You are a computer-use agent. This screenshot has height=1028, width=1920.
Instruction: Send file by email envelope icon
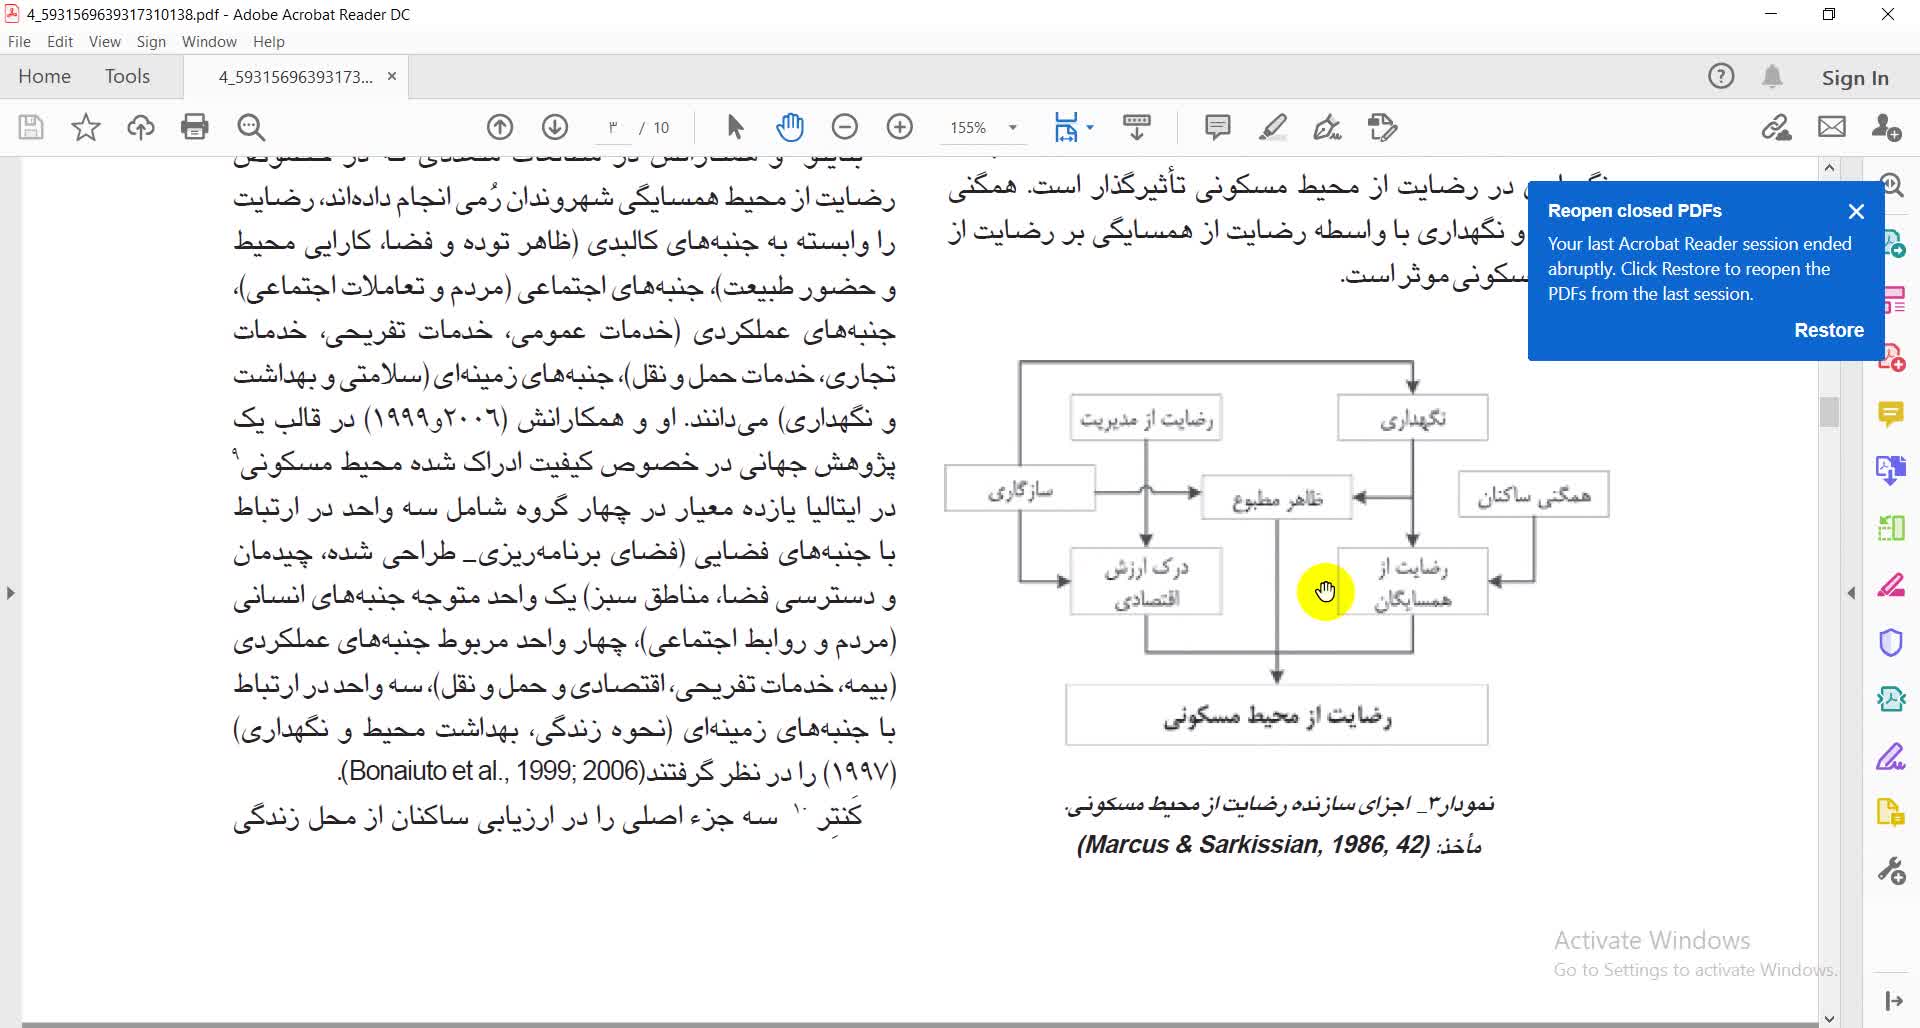click(x=1832, y=127)
